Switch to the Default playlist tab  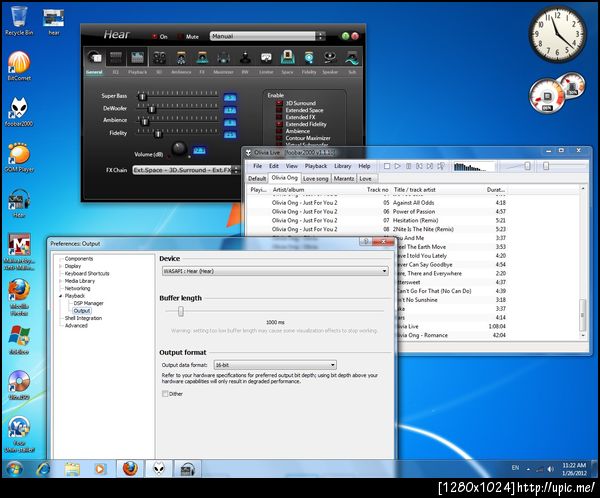click(x=257, y=178)
